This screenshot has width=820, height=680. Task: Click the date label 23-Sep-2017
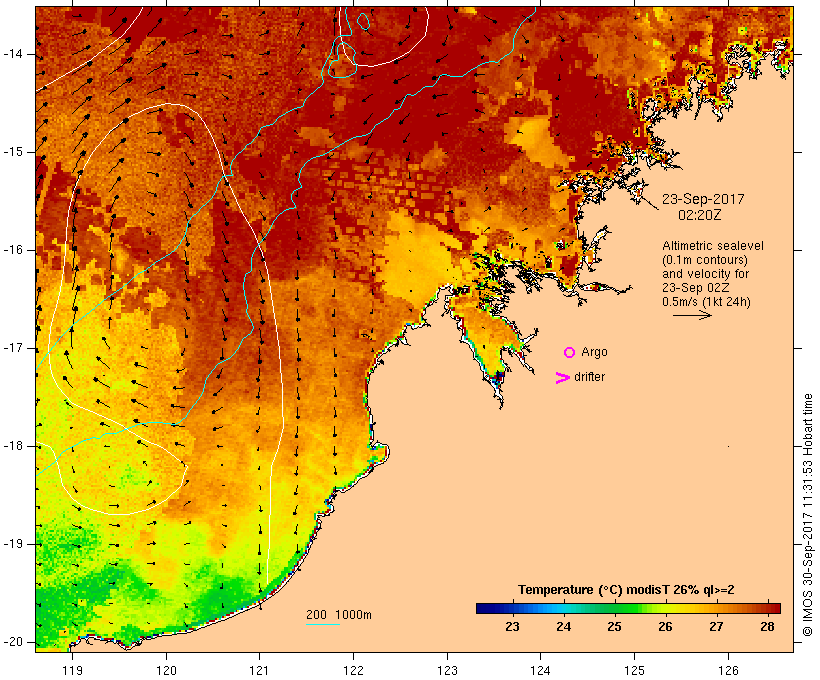[703, 199]
